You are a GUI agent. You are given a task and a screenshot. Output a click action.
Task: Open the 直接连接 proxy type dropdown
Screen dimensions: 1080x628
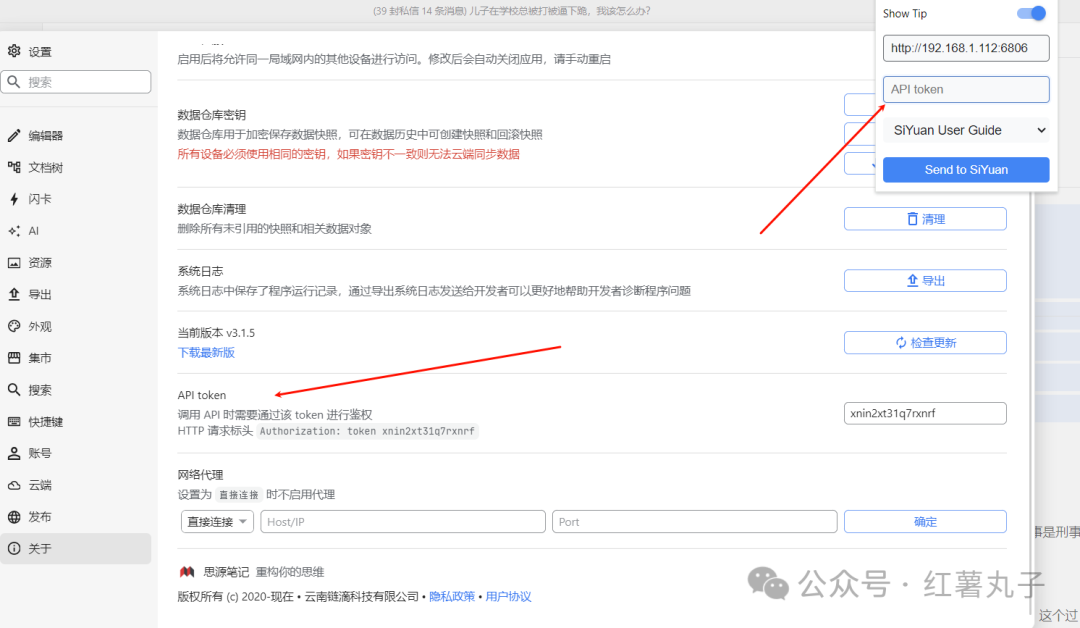(x=217, y=522)
